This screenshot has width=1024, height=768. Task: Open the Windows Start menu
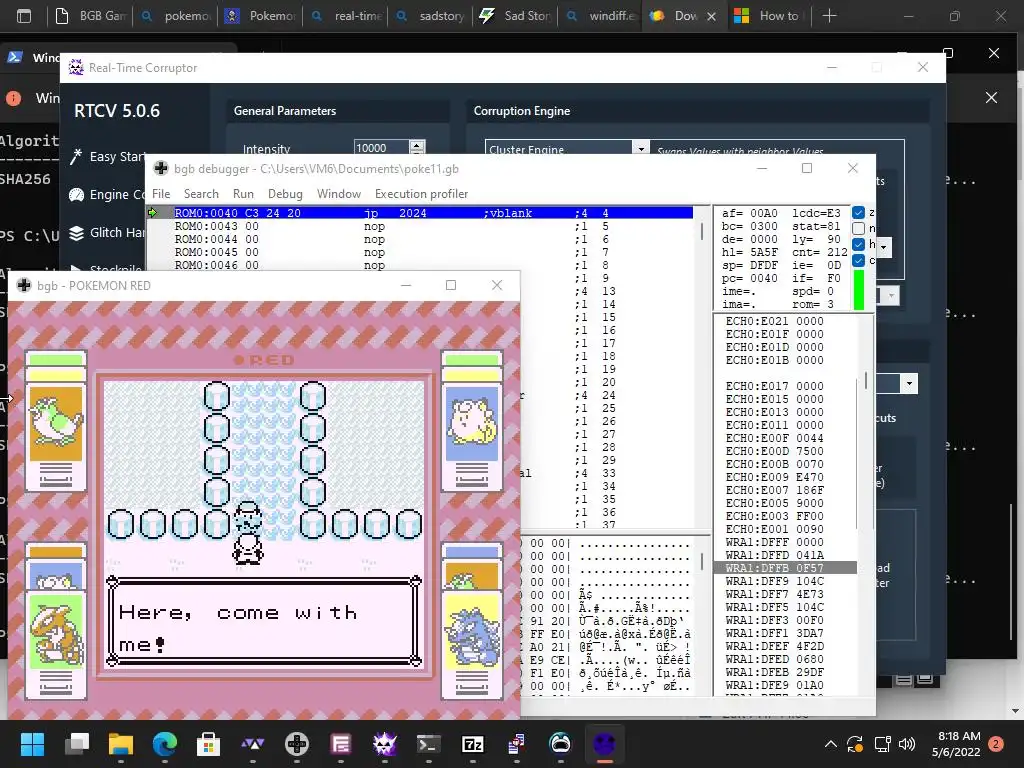[32, 743]
